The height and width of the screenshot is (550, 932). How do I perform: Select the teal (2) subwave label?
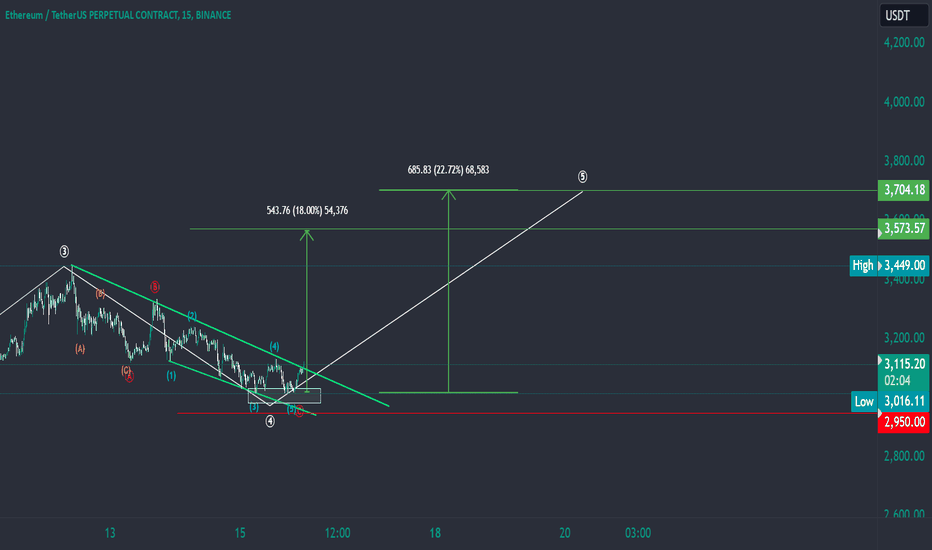click(x=192, y=315)
